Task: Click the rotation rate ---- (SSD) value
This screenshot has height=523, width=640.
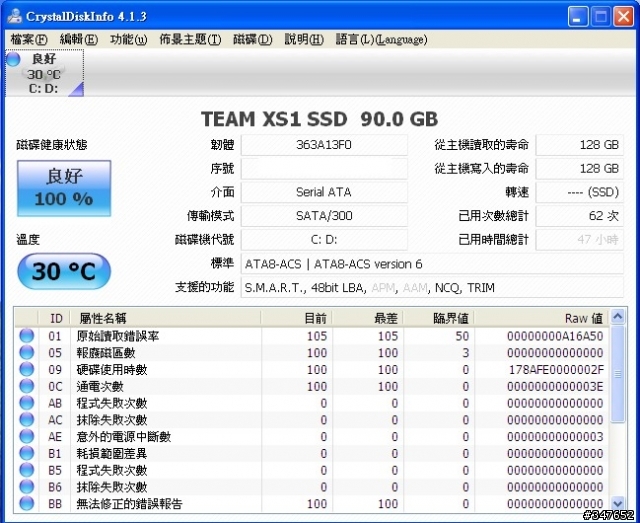Action: (x=580, y=192)
